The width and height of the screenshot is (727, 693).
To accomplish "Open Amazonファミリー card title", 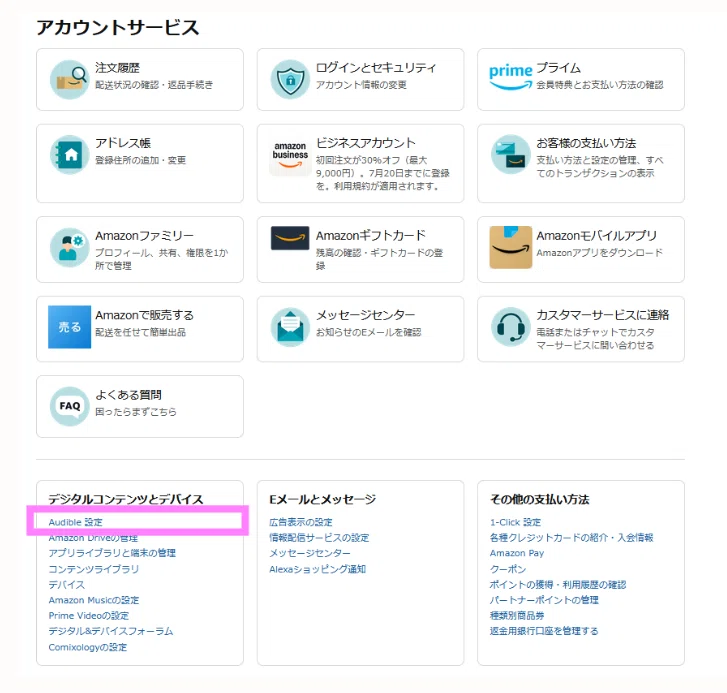I will (x=144, y=235).
